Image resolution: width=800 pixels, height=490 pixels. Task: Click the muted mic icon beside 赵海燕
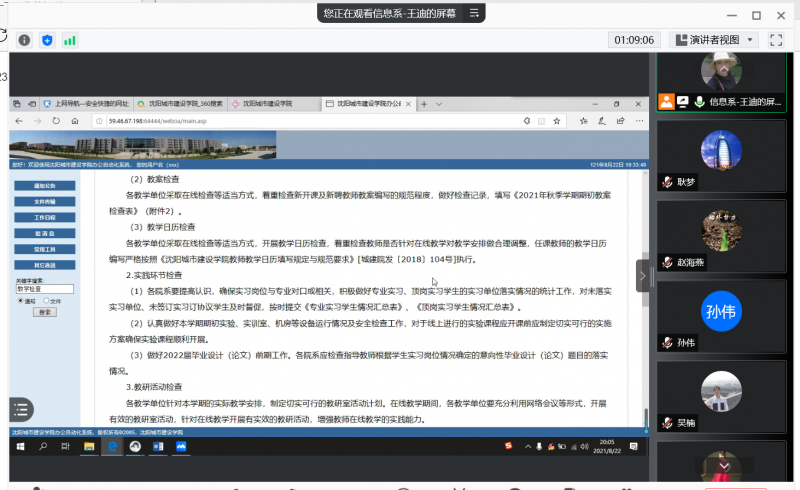[667, 262]
